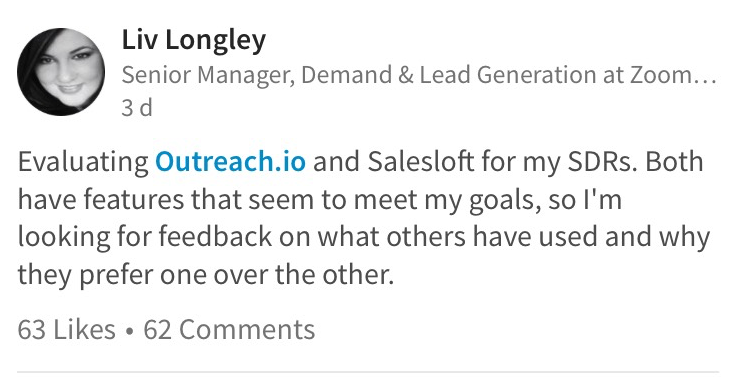Open the 62 Comments thread

[229, 329]
